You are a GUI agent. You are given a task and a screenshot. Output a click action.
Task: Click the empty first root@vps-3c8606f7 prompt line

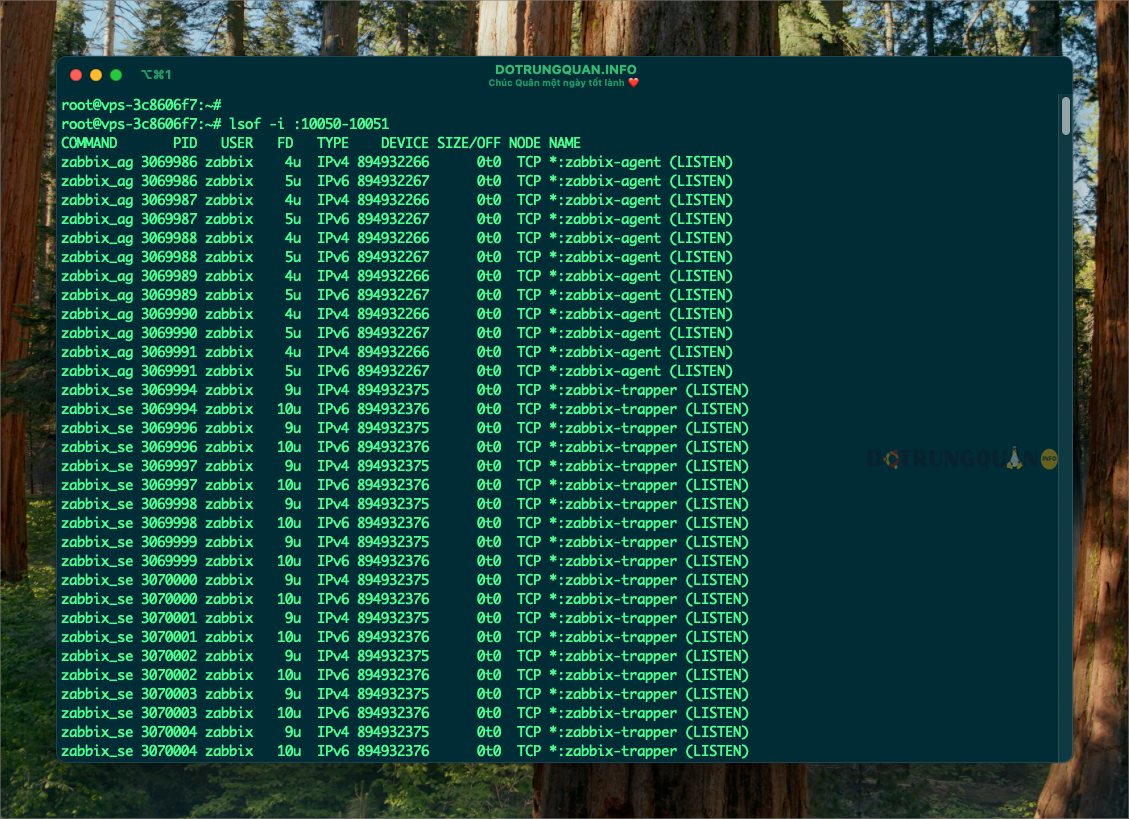141,105
